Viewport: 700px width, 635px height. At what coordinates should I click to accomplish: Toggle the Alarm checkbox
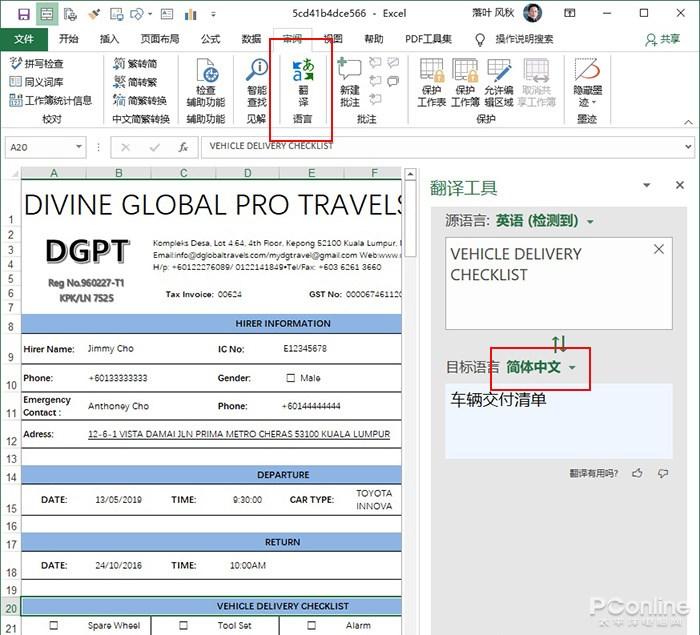point(312,625)
